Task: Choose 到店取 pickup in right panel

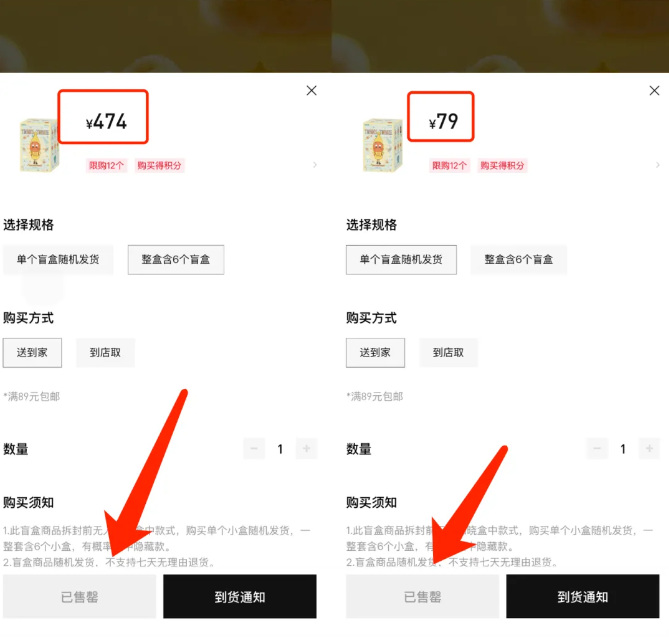Action: click(448, 352)
